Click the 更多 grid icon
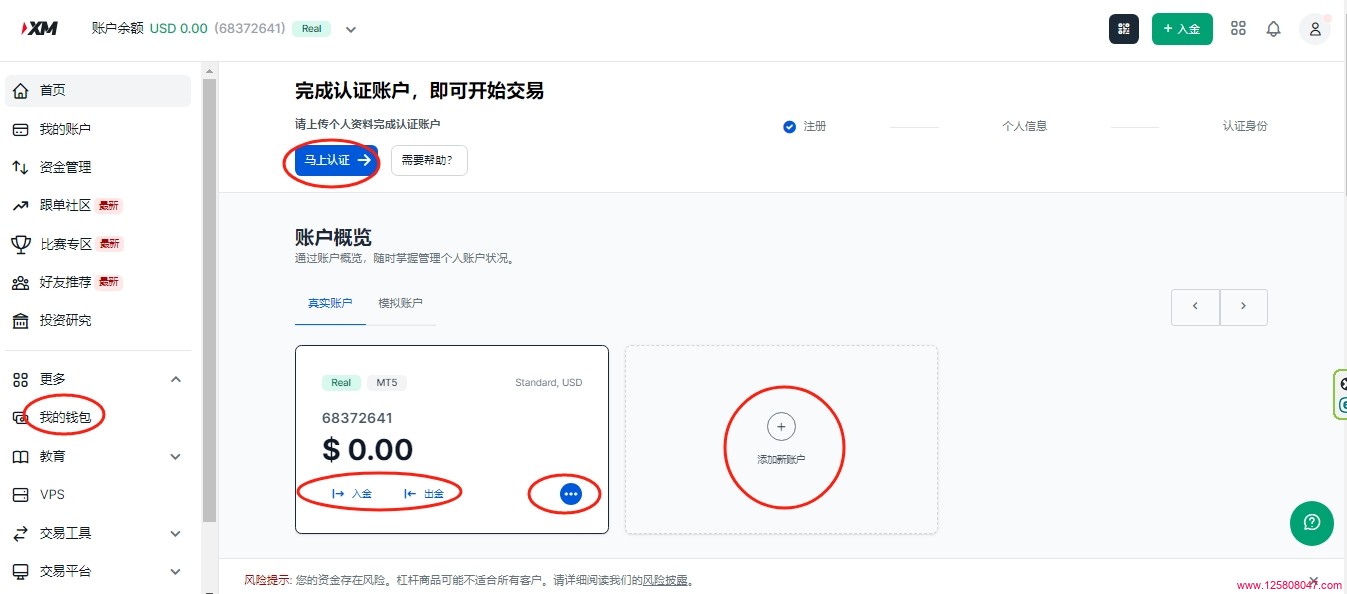This screenshot has height=594, width=1347. click(20, 379)
